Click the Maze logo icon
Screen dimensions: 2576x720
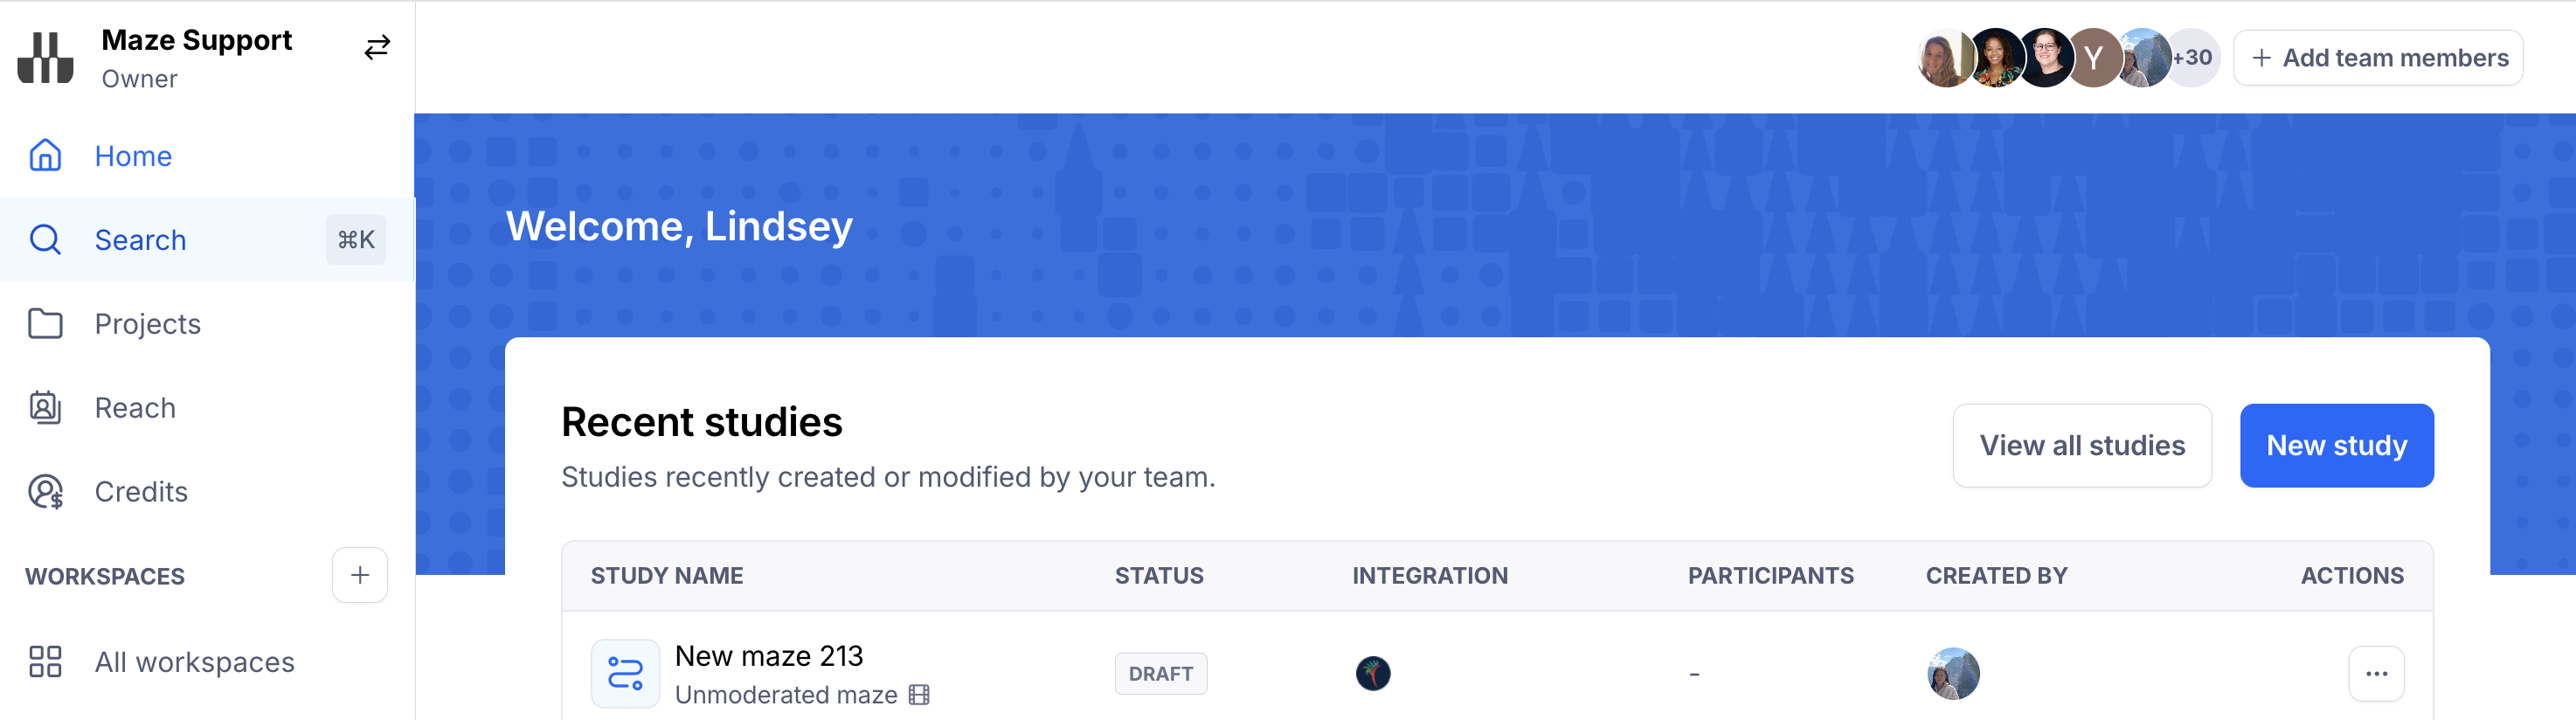click(x=45, y=57)
